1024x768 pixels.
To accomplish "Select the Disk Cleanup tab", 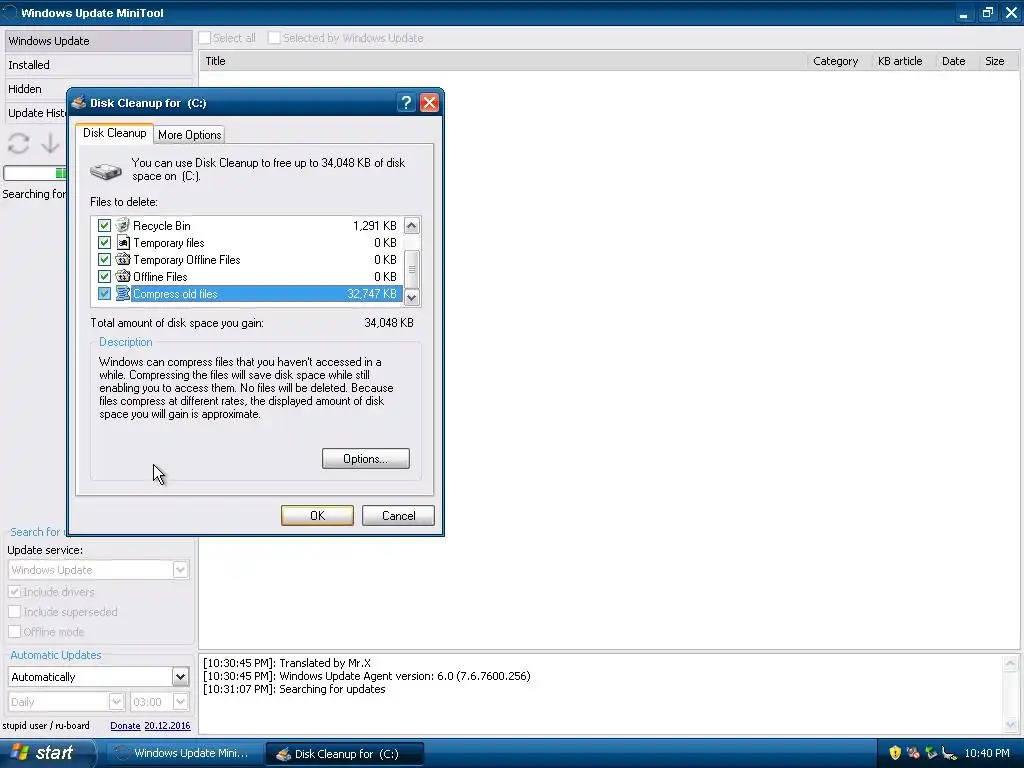I will (114, 133).
